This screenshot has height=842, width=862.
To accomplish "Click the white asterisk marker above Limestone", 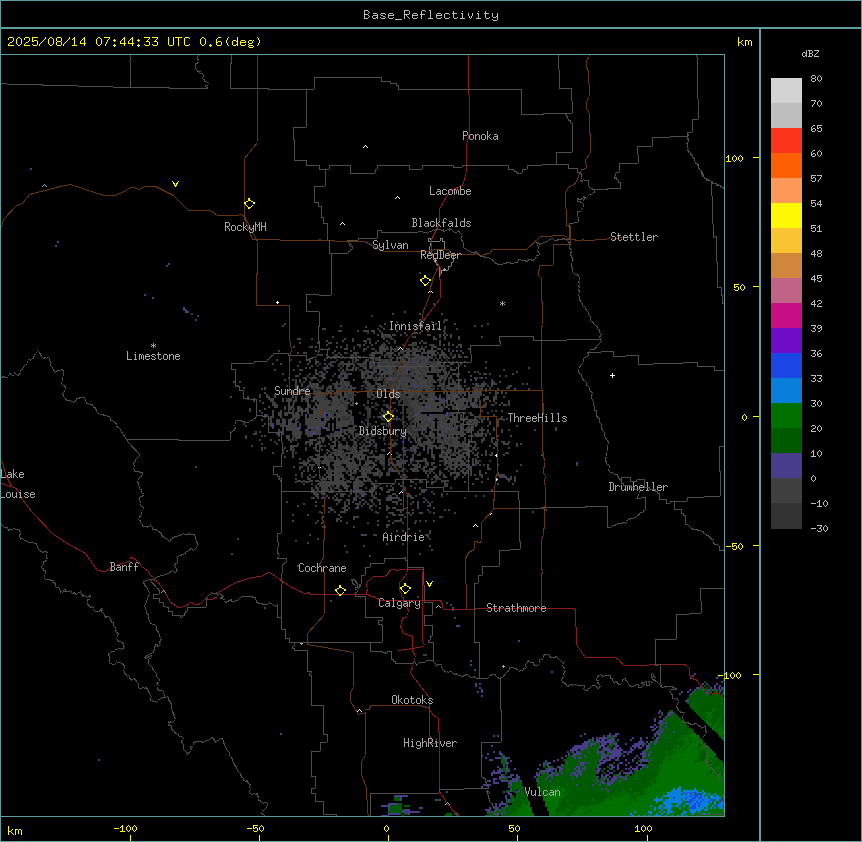I will click(153, 345).
